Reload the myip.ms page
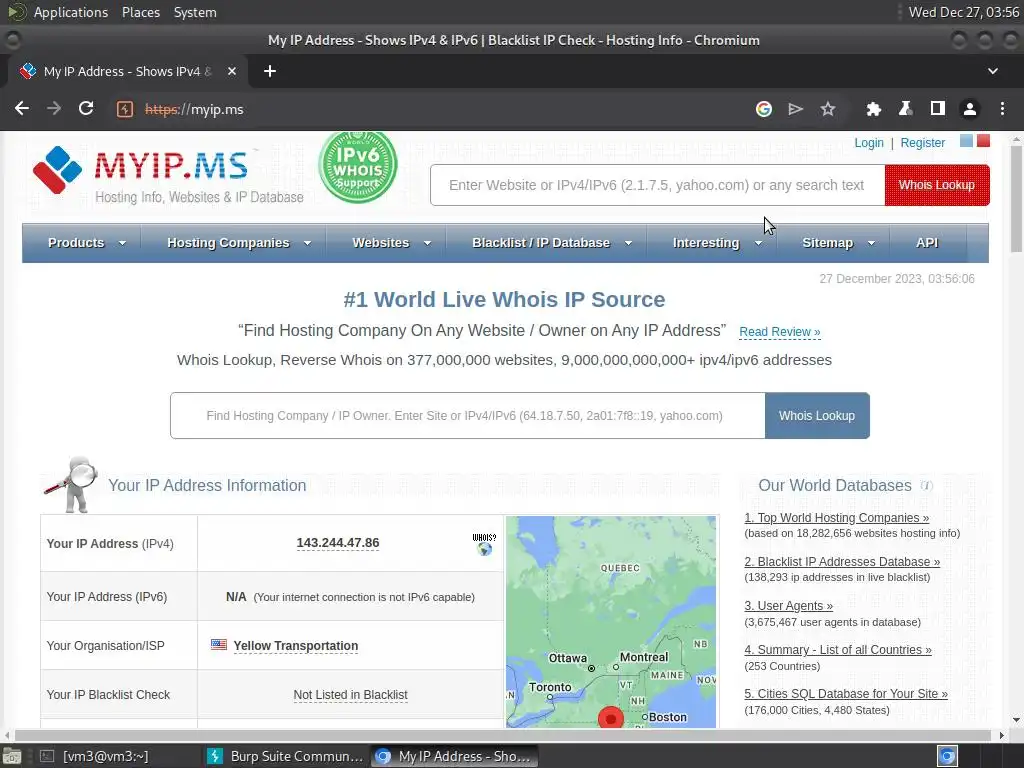 pyautogui.click(x=86, y=108)
